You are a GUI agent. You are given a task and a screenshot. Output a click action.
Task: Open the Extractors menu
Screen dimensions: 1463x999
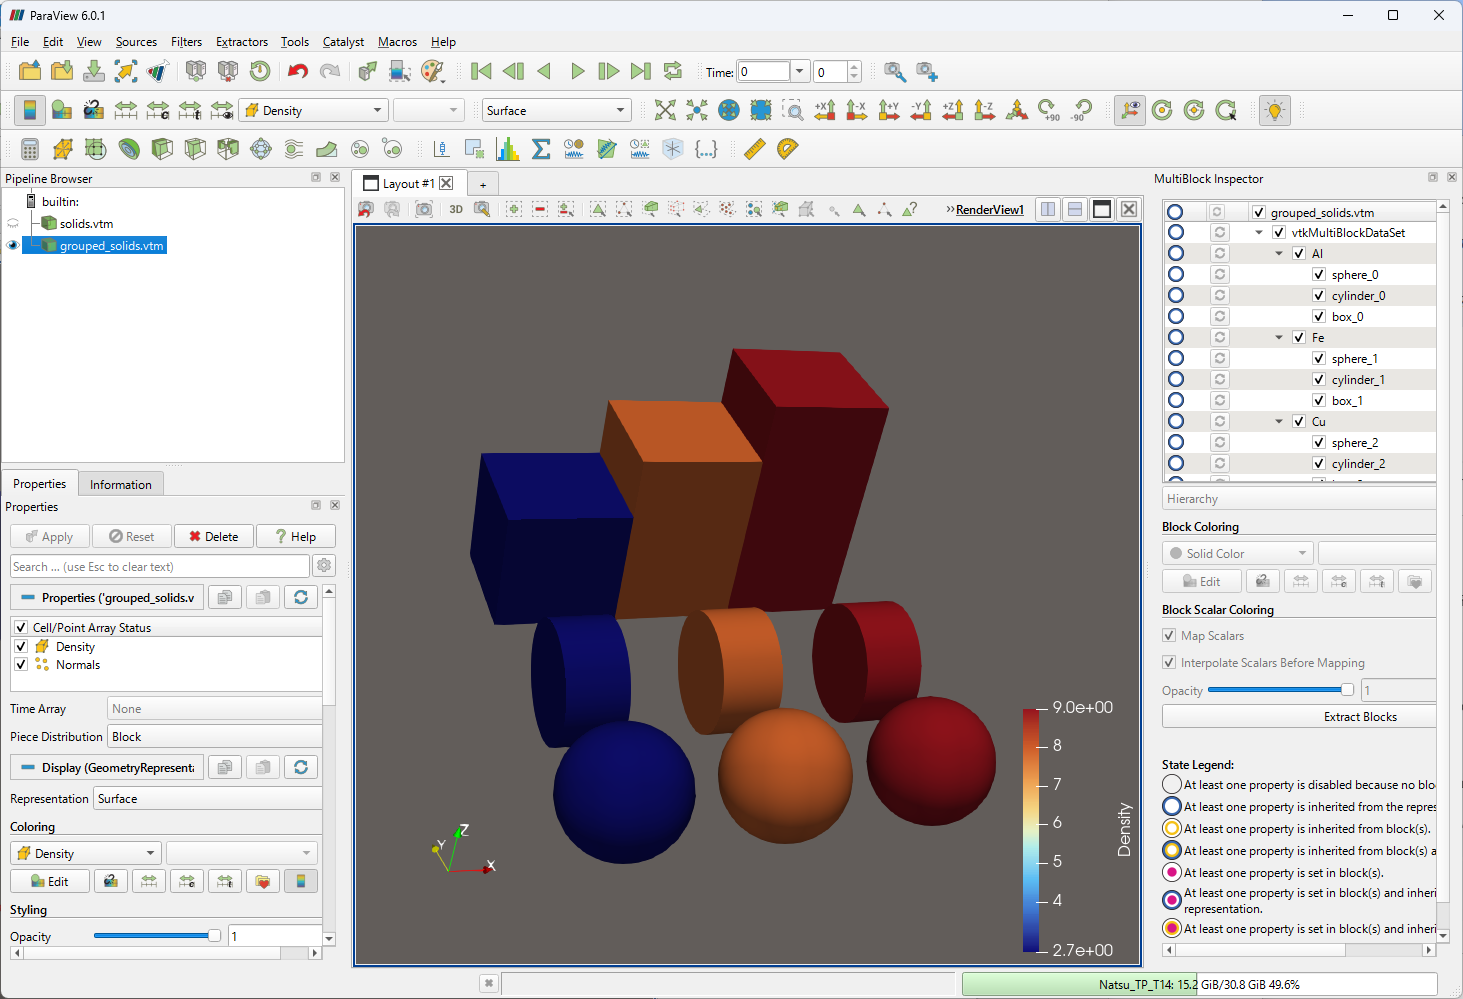(x=242, y=42)
